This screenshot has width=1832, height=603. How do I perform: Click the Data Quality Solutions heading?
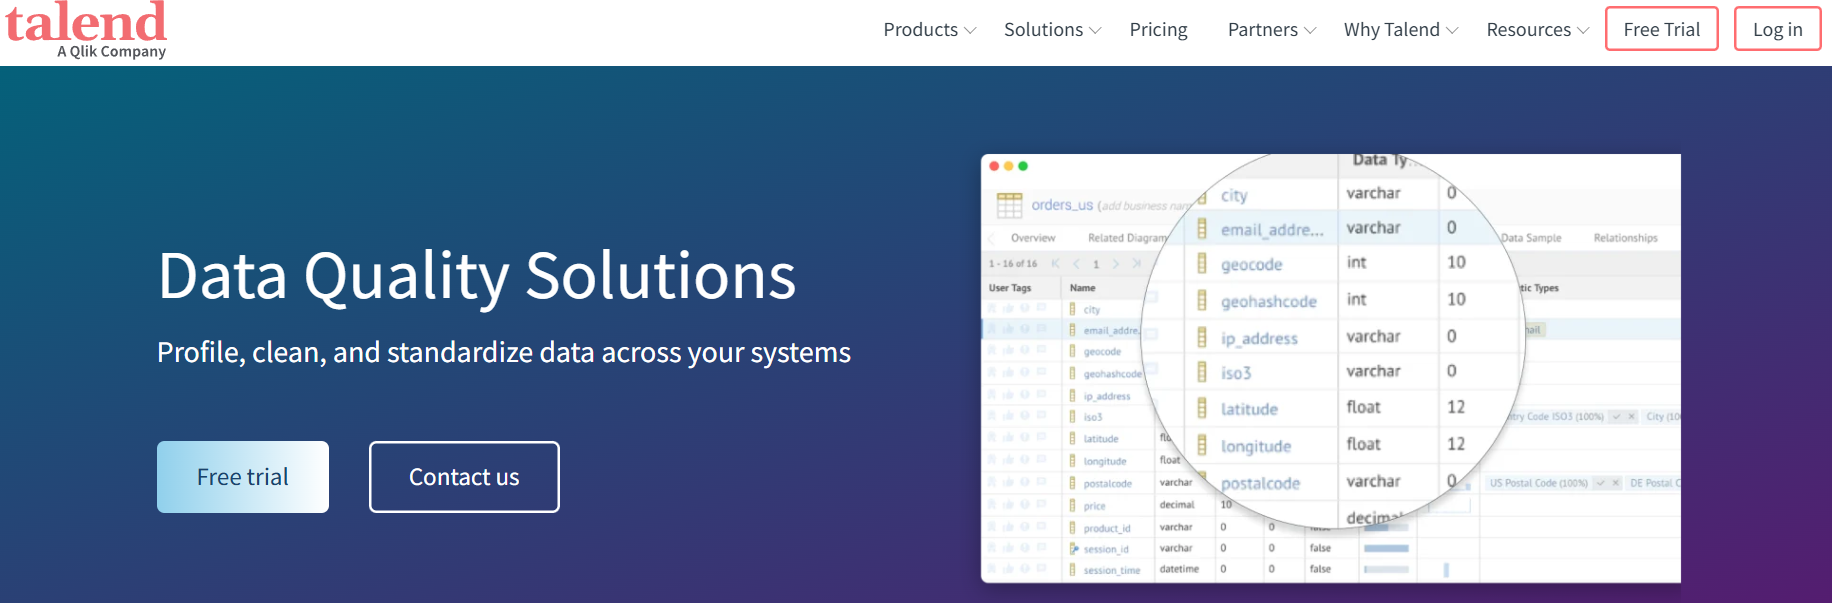pyautogui.click(x=477, y=276)
